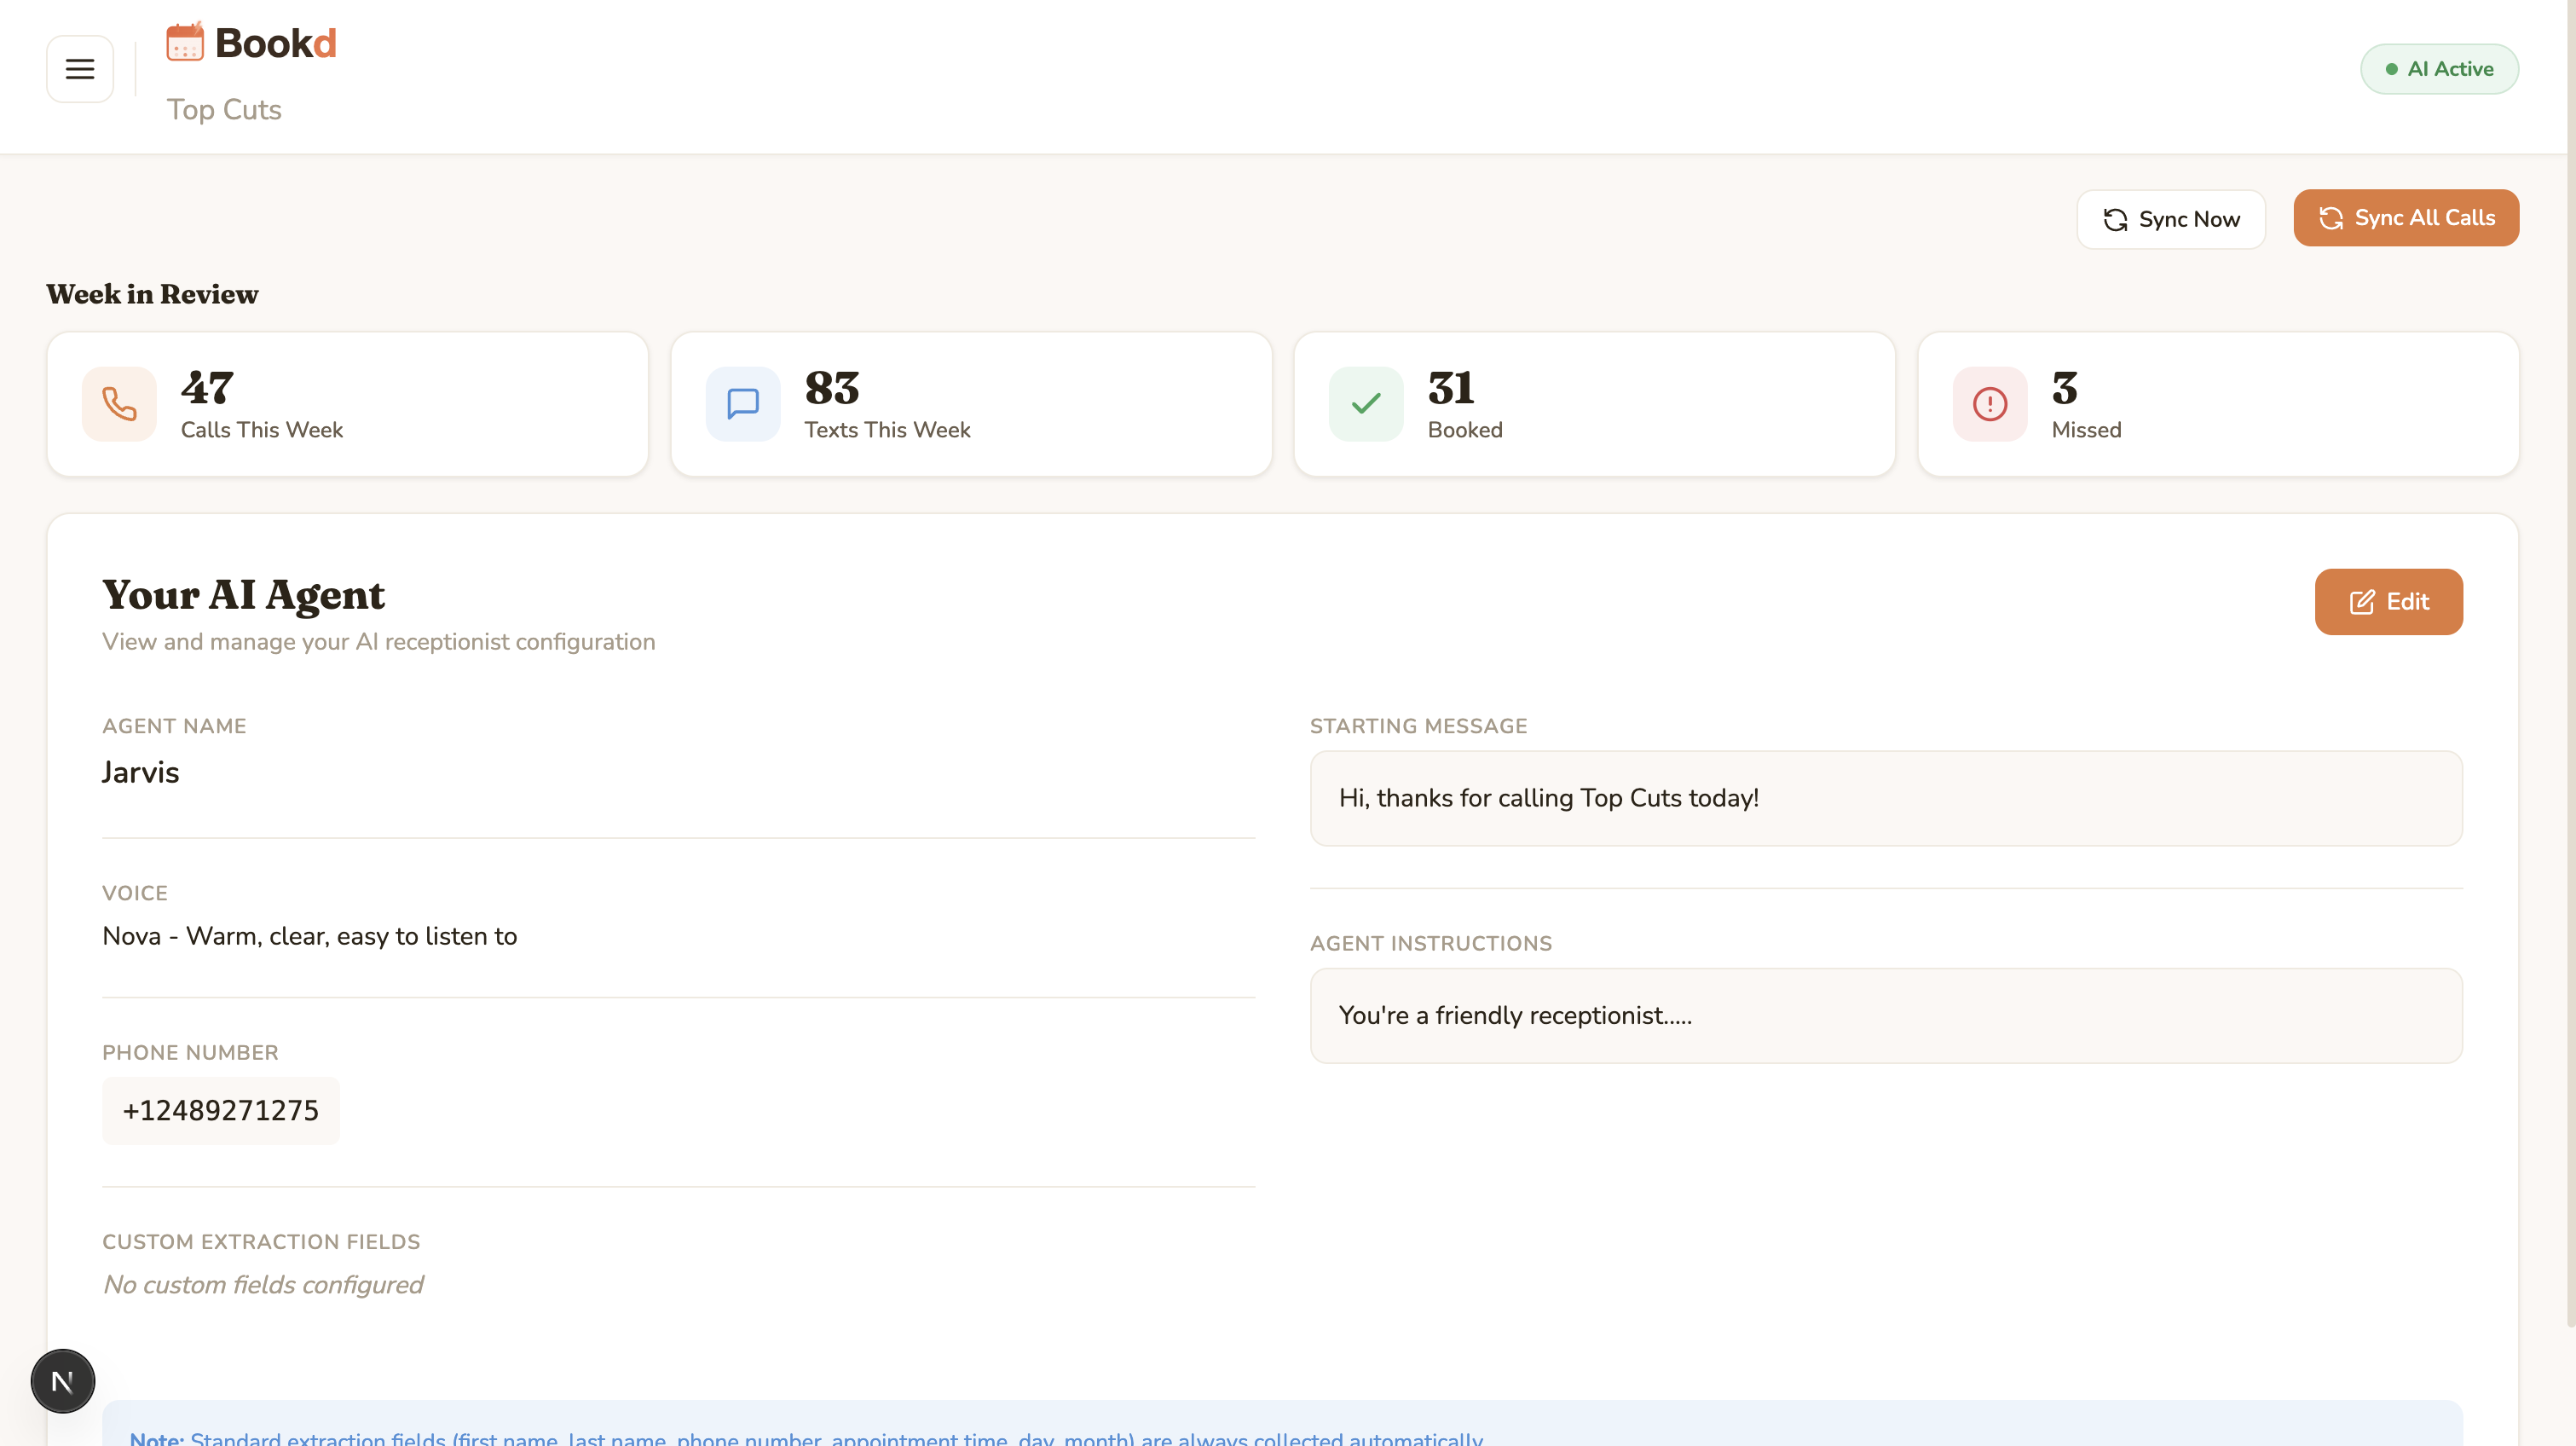Click the Starting Message text box
Image resolution: width=2576 pixels, height=1446 pixels.
coord(1885,798)
